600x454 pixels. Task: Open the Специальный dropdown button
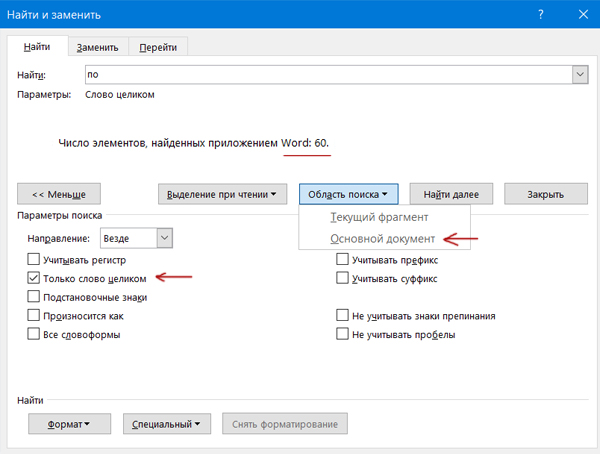tap(167, 424)
